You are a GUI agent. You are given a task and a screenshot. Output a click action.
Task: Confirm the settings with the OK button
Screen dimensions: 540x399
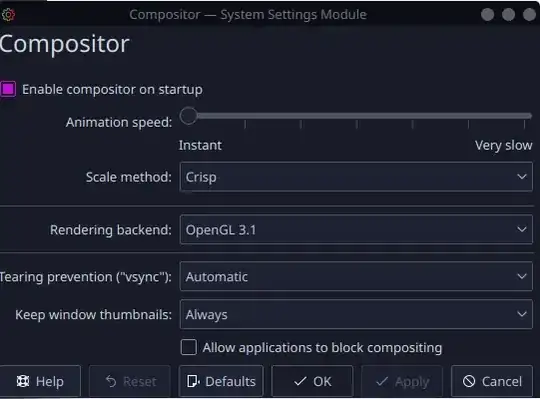[312, 381]
